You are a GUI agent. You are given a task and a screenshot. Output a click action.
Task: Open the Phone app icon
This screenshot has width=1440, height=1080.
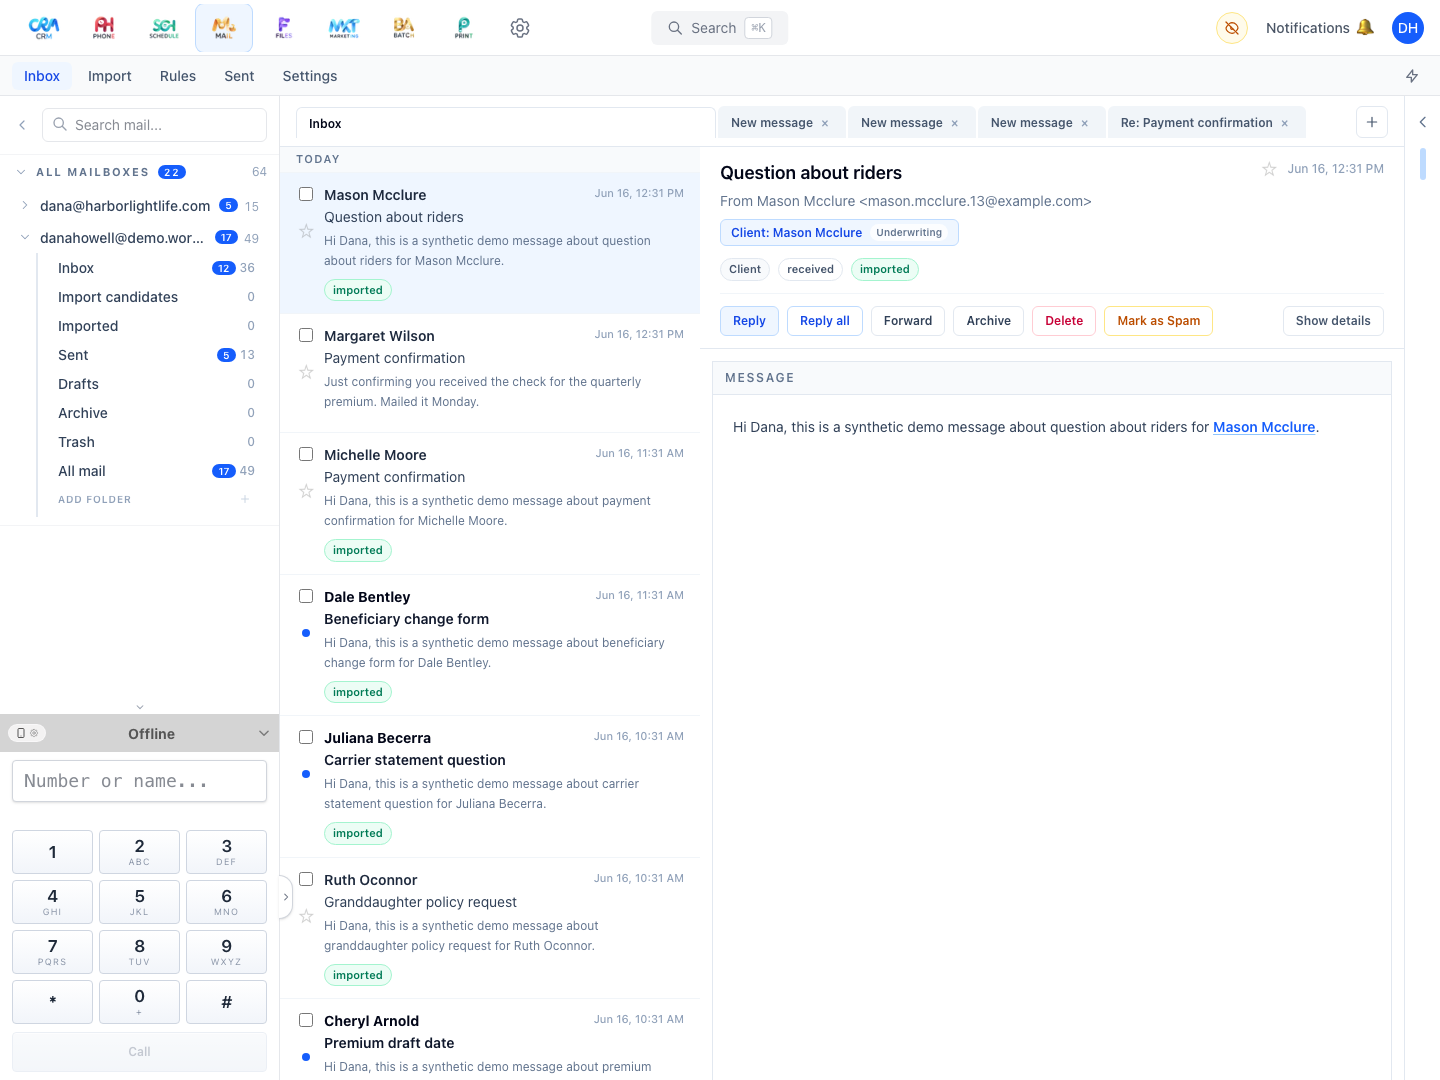104,28
